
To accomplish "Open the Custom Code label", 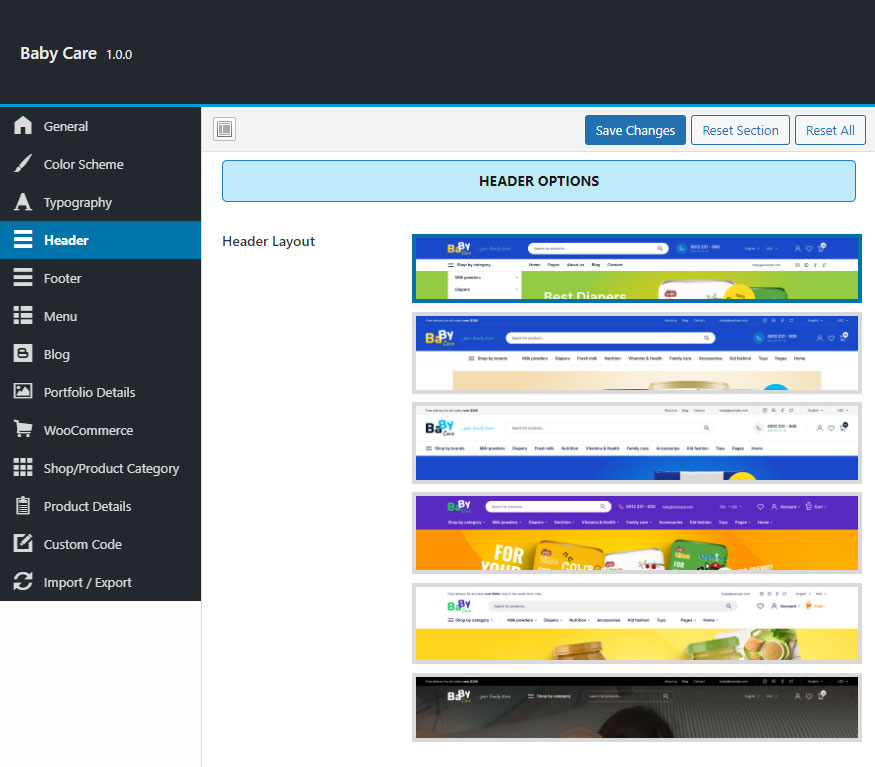I will point(83,544).
